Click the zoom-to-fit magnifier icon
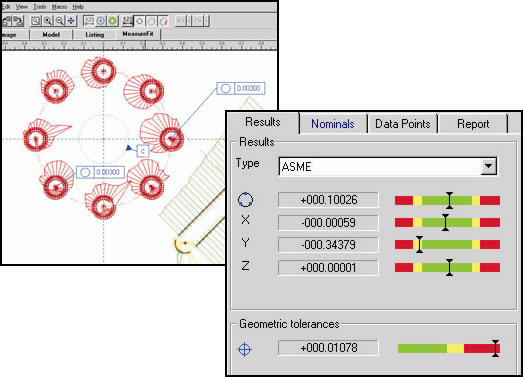The height and width of the screenshot is (377, 523). tap(35, 21)
